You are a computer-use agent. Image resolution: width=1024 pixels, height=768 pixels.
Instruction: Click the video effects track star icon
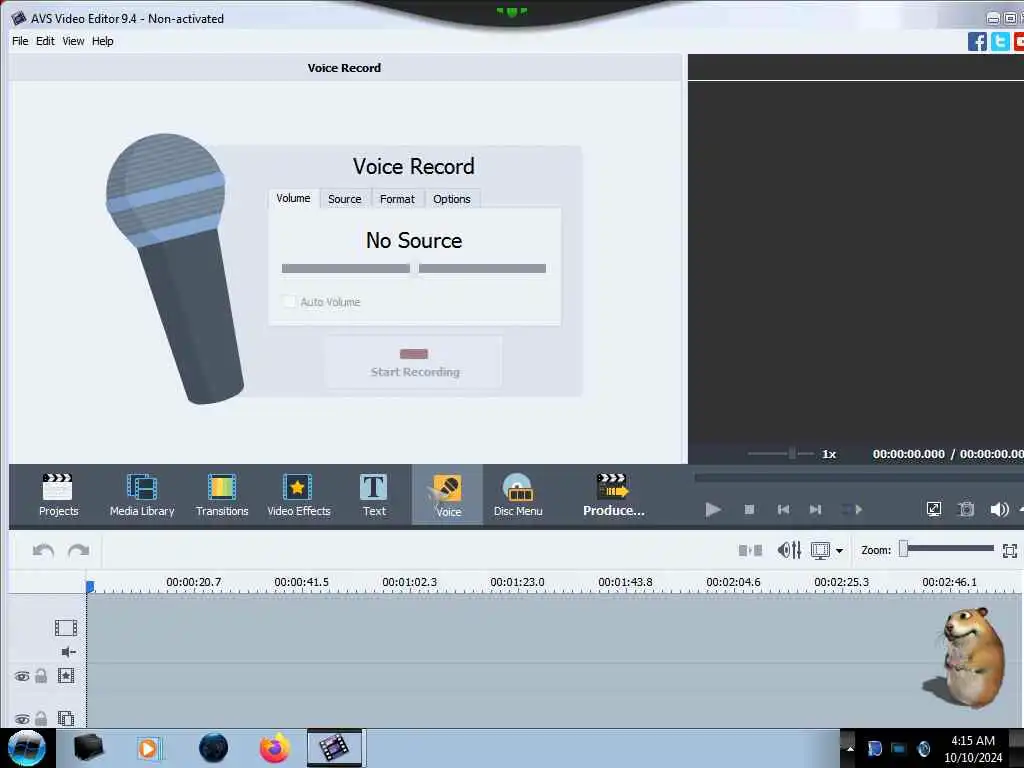tap(65, 675)
